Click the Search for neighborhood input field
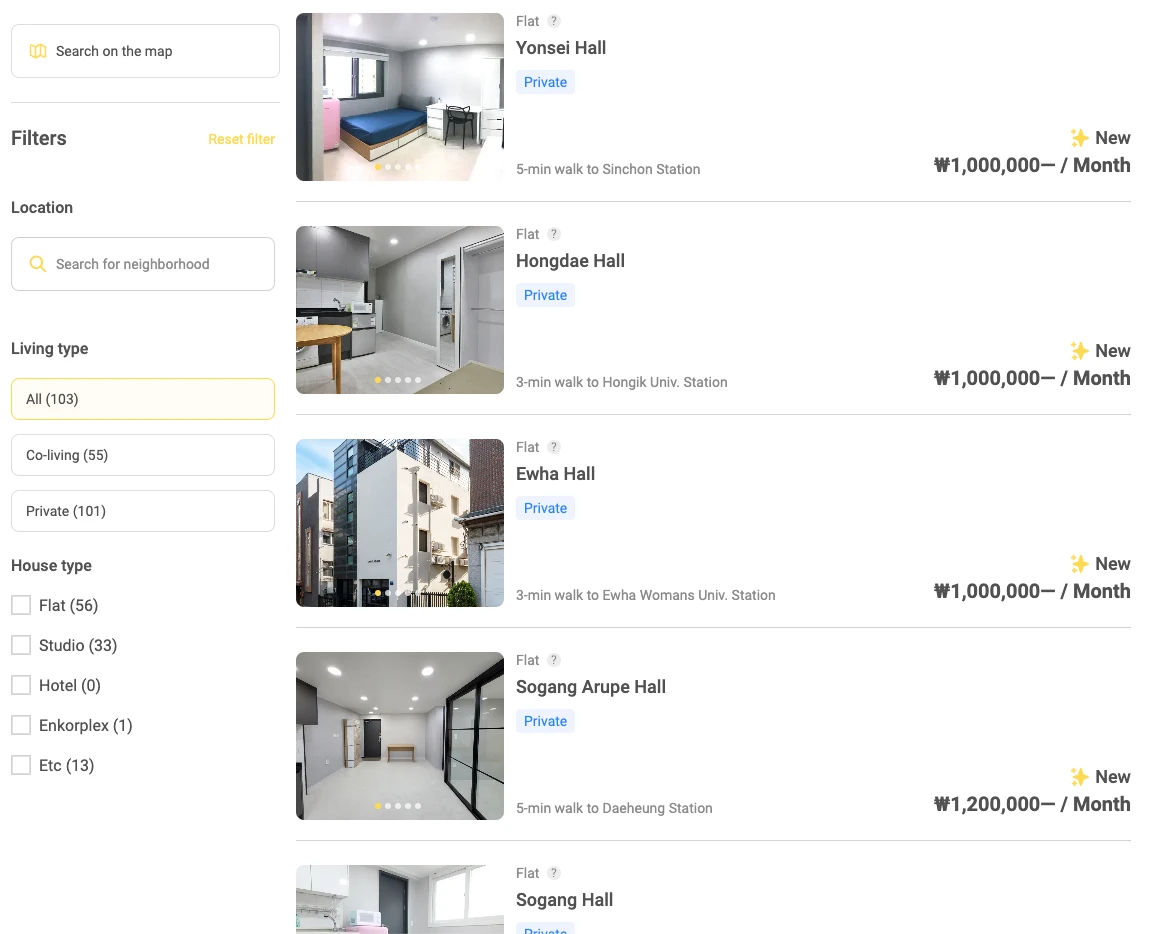The width and height of the screenshot is (1152, 934). pos(143,264)
